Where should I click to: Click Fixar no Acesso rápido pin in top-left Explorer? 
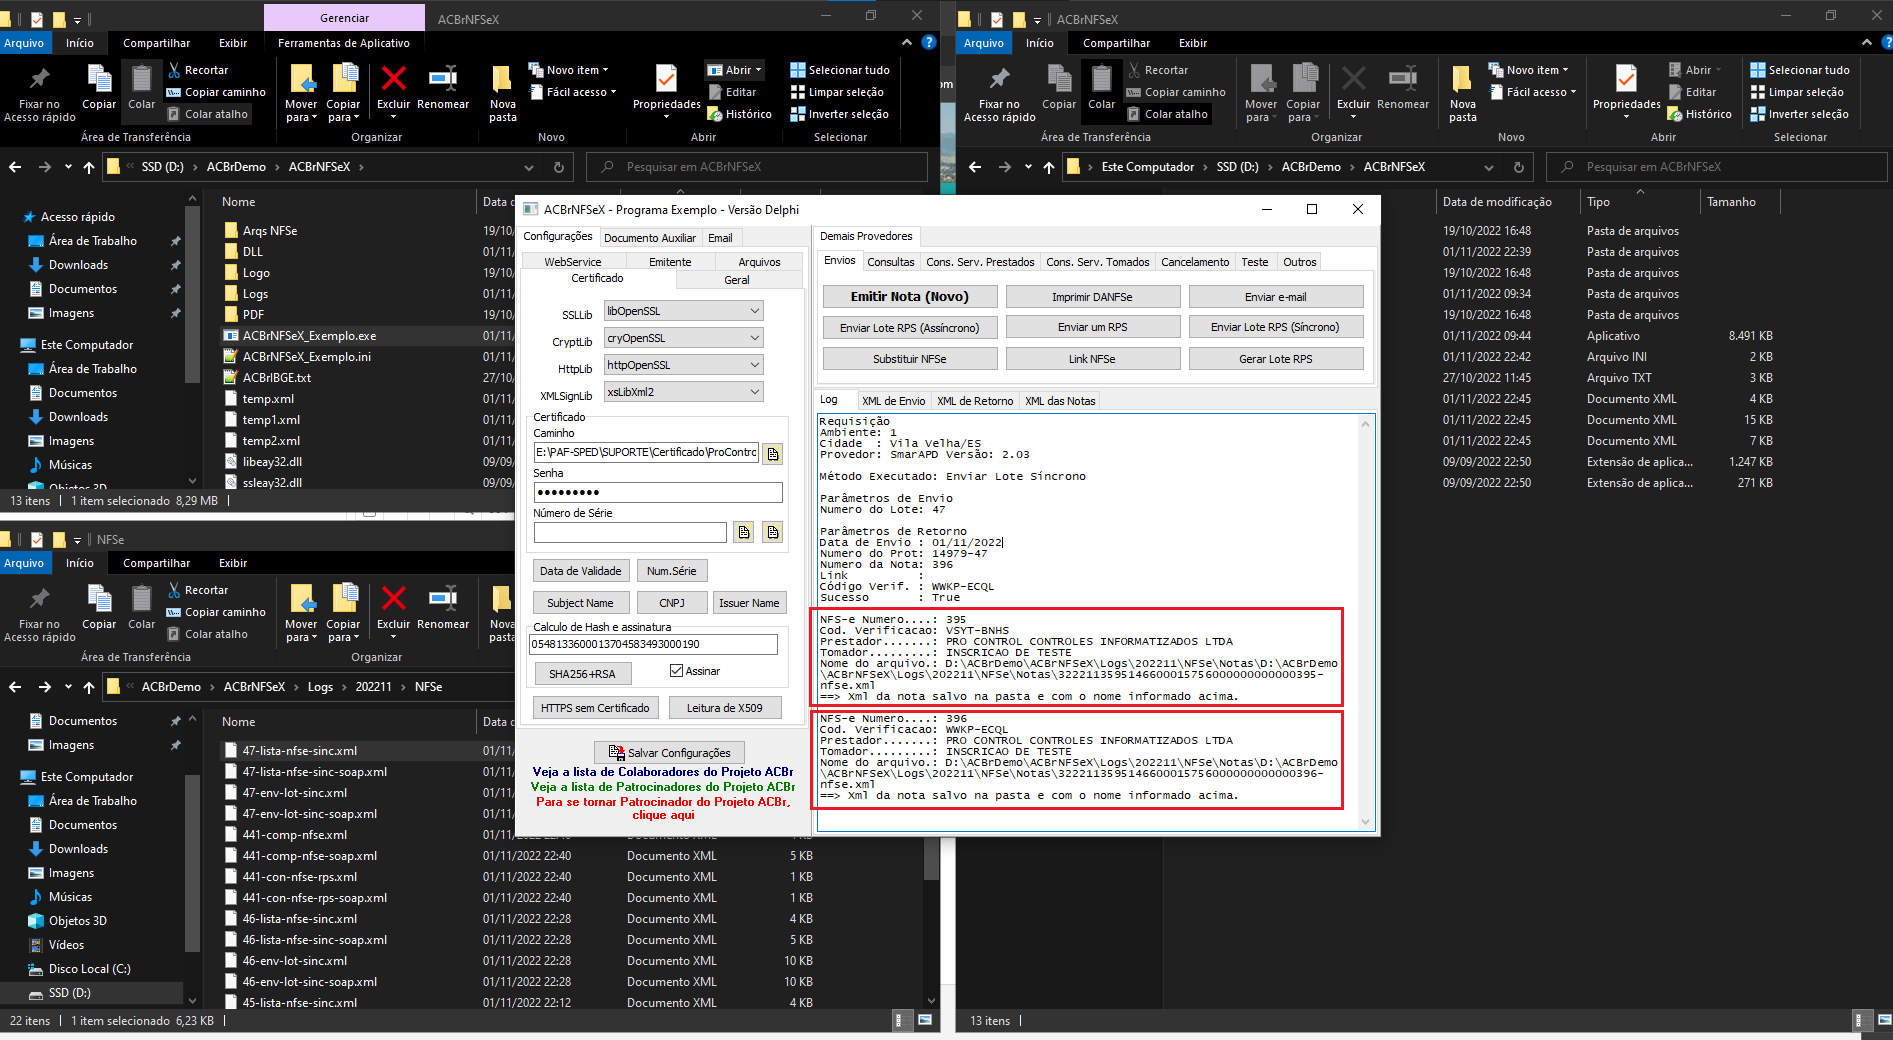point(39,79)
